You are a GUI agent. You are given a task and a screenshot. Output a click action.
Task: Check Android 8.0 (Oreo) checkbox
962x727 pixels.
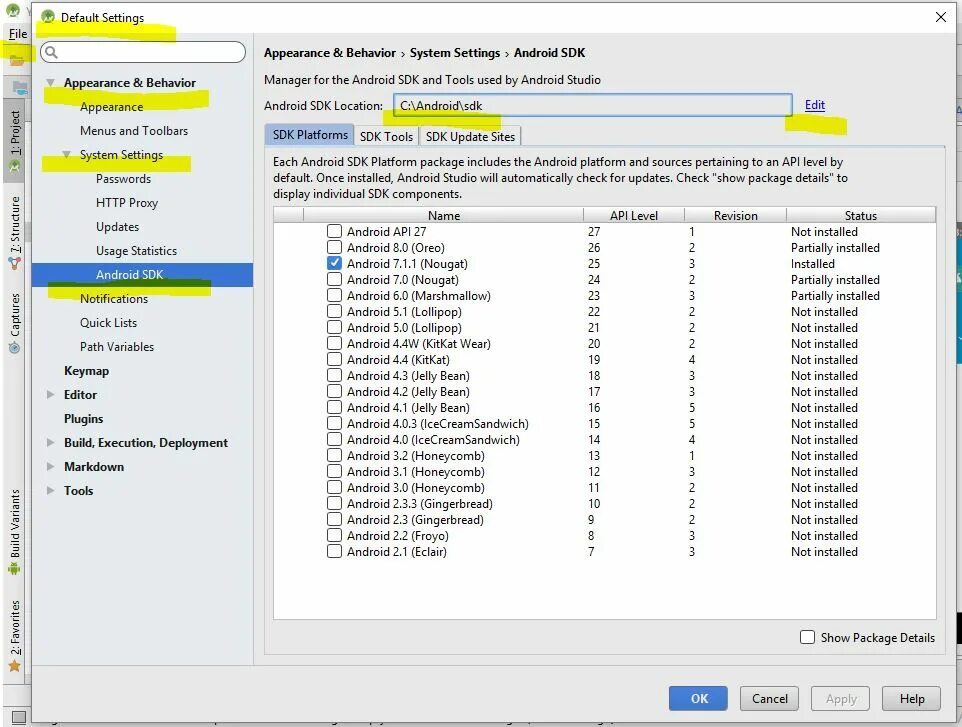334,247
